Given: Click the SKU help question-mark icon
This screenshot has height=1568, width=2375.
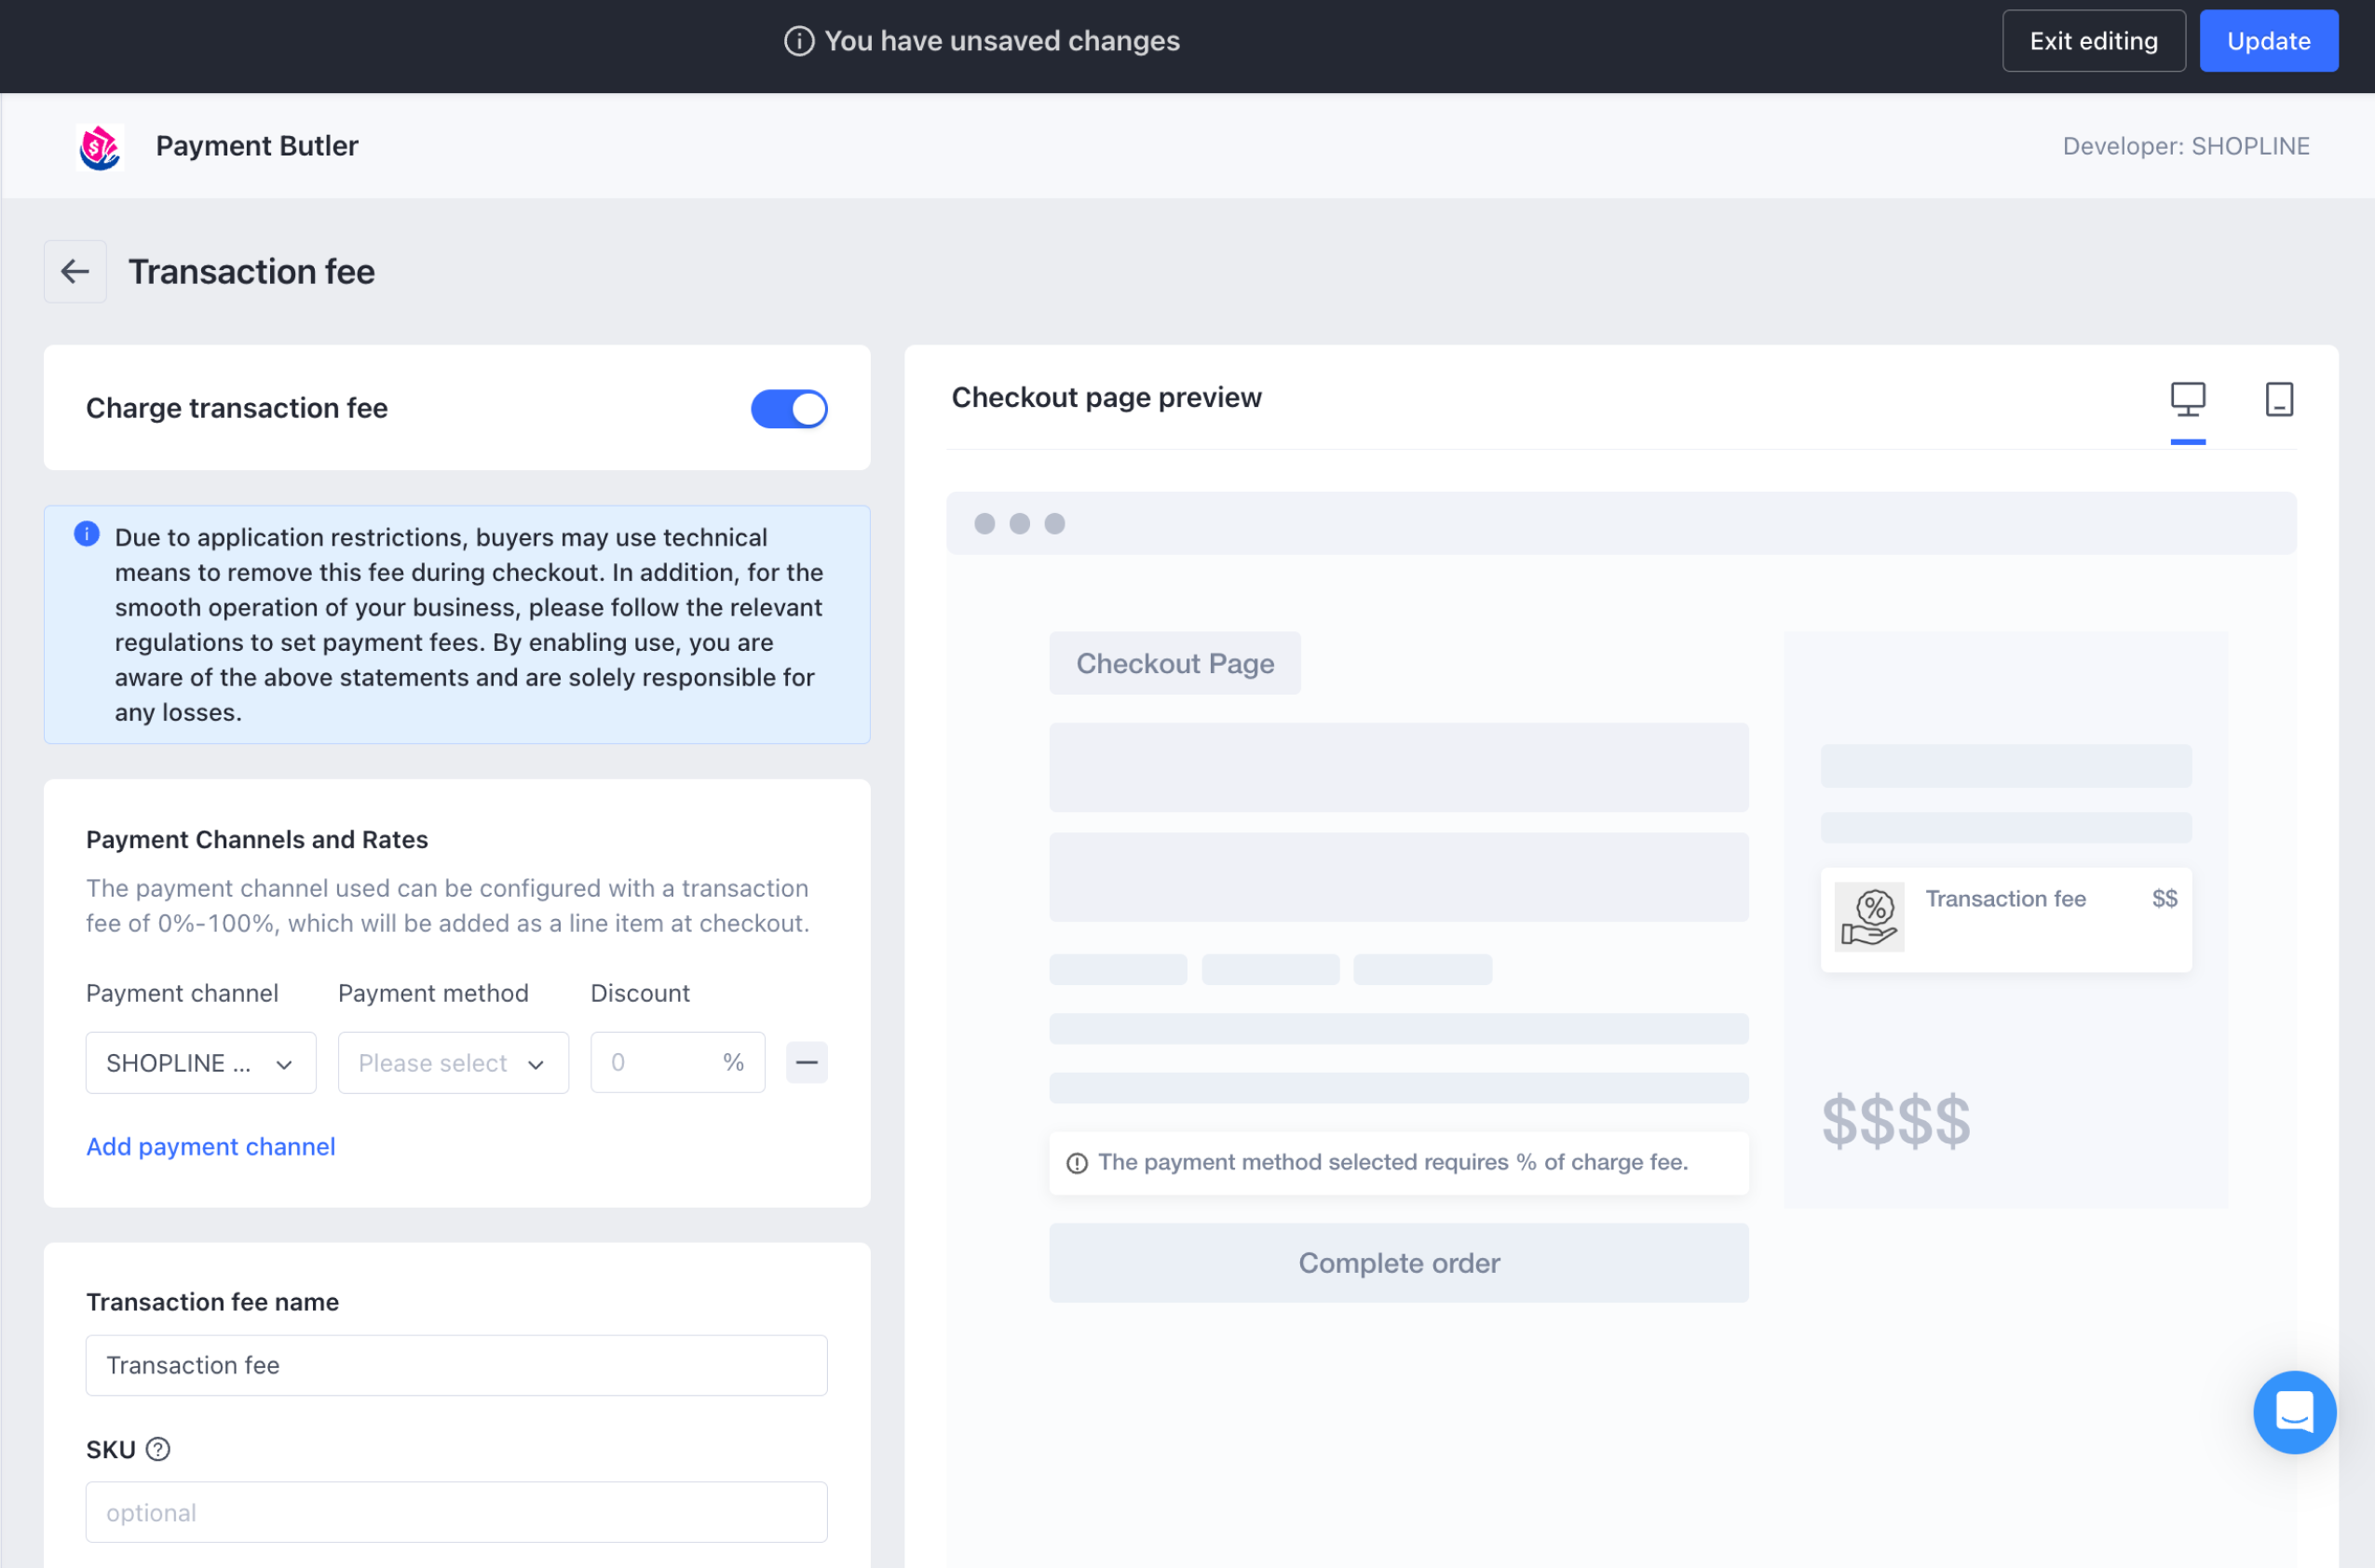Looking at the screenshot, I should point(158,1449).
